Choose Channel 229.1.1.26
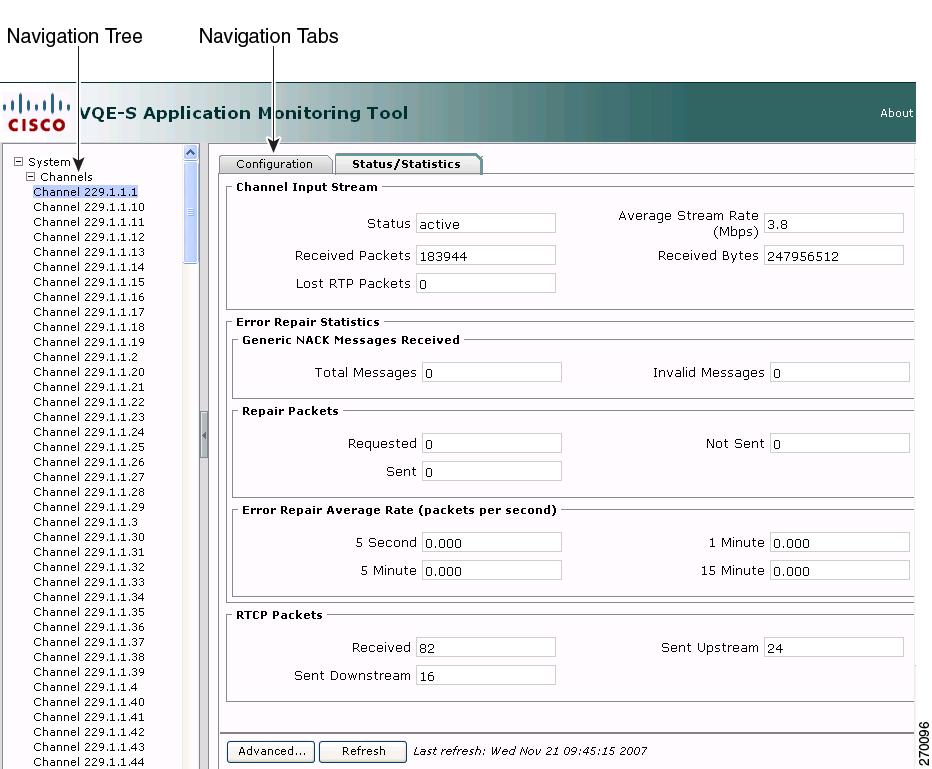 (x=89, y=462)
